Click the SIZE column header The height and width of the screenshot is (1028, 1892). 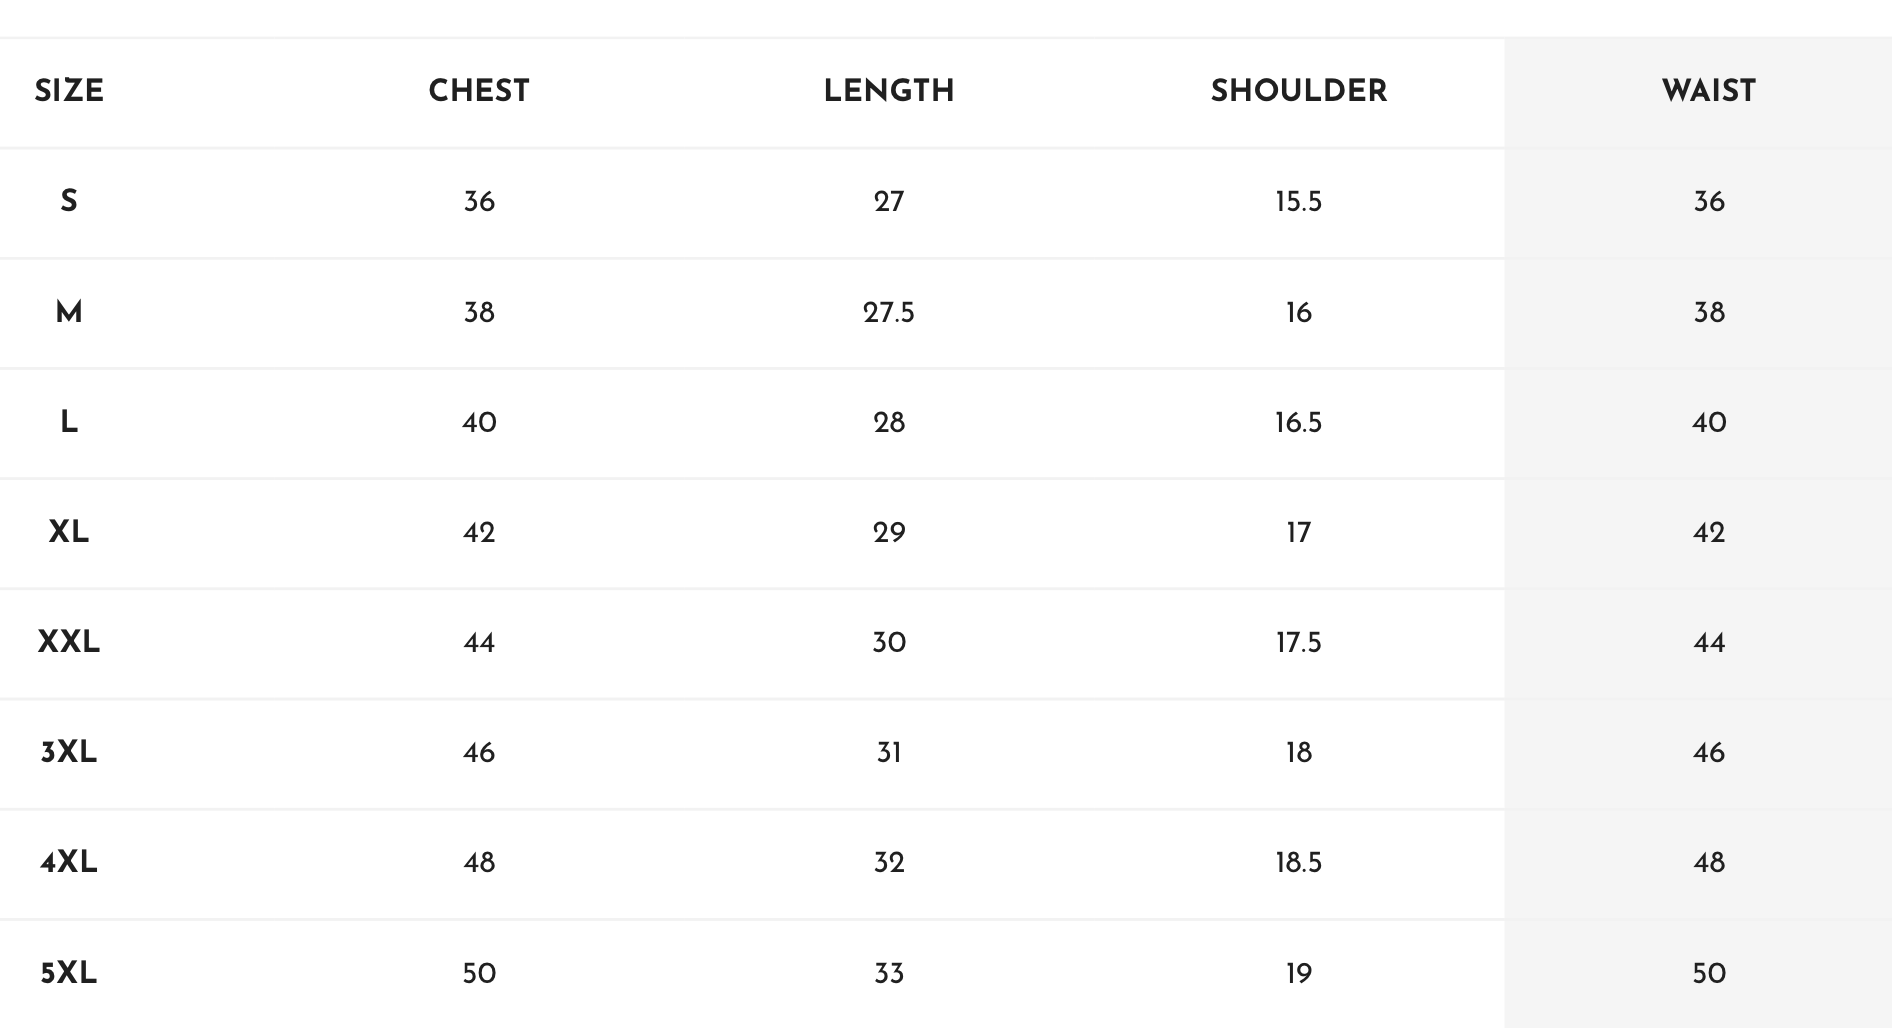coord(69,91)
